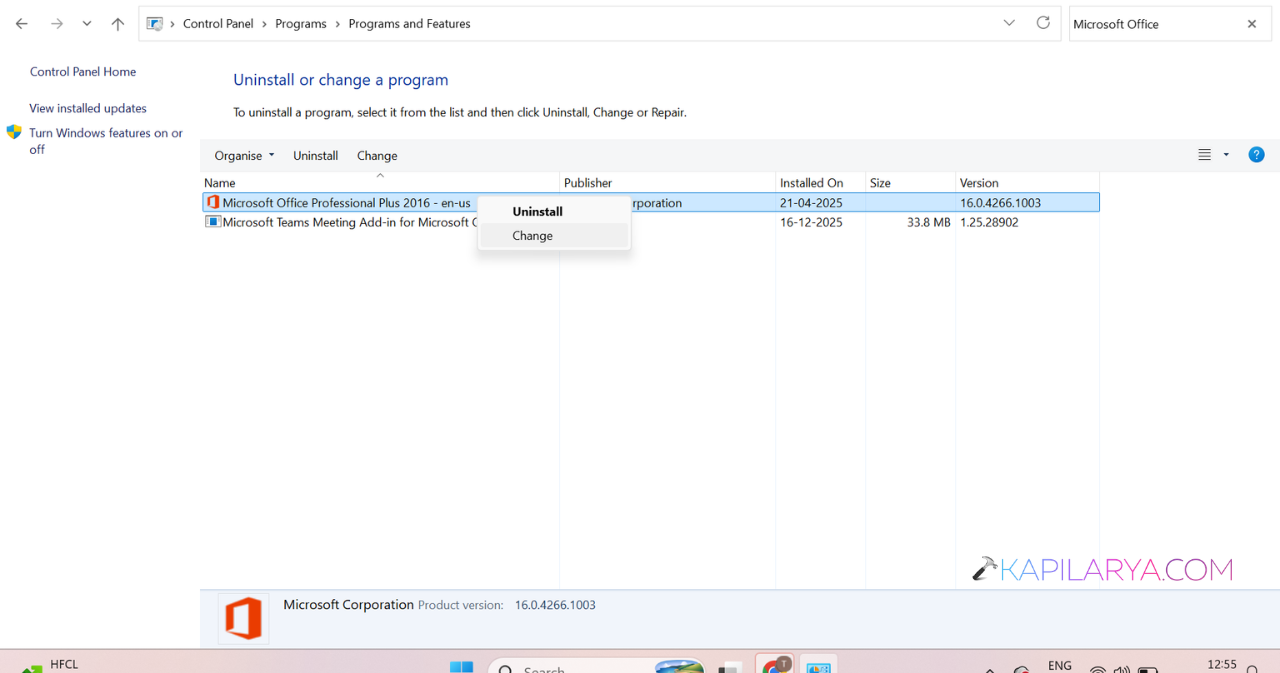Click the view layout options icon
Image resolution: width=1280 pixels, height=673 pixels.
[x=1205, y=155]
